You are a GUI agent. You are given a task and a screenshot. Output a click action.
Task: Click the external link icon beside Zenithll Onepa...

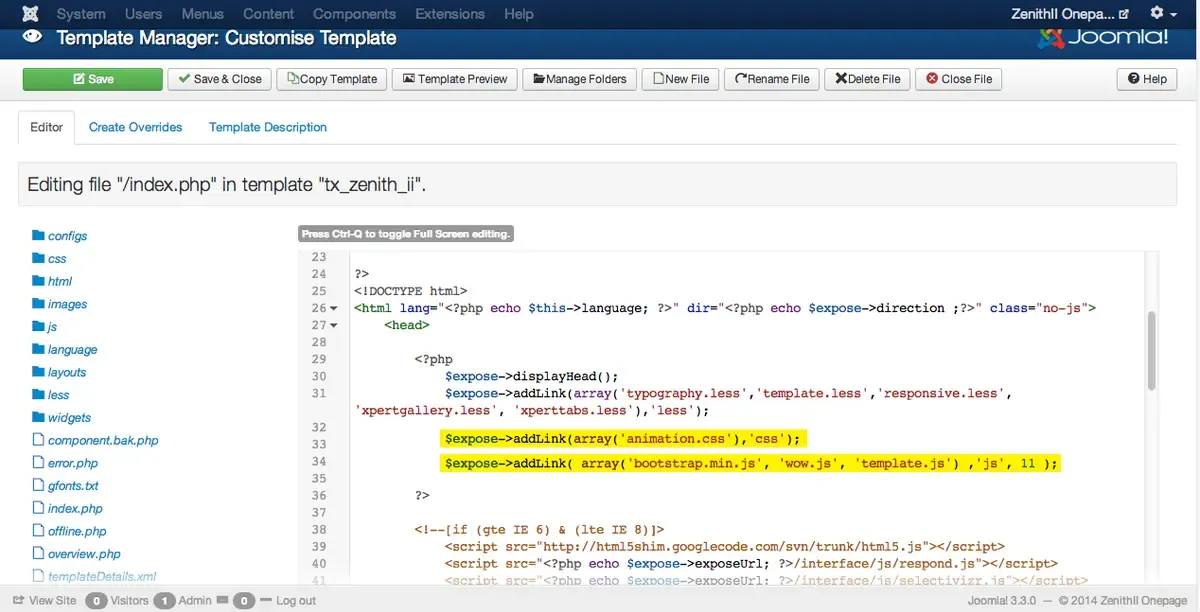click(1123, 14)
